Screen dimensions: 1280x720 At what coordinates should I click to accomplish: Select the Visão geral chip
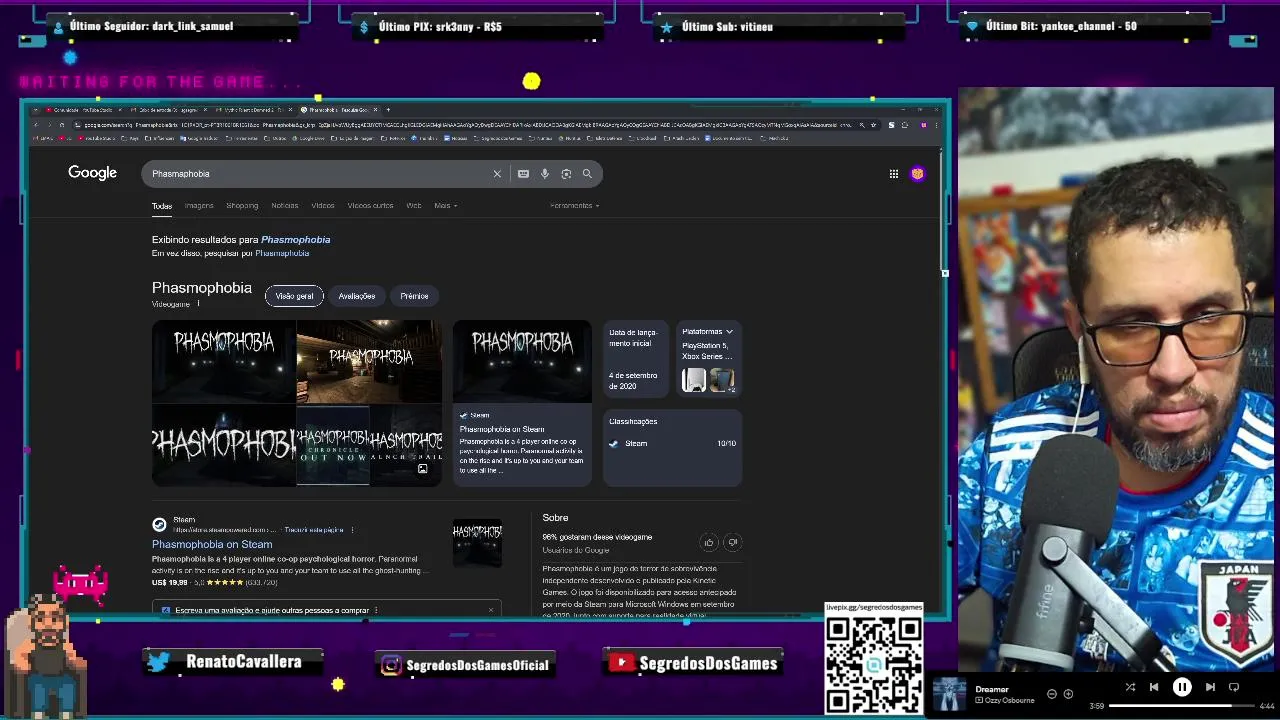point(294,296)
